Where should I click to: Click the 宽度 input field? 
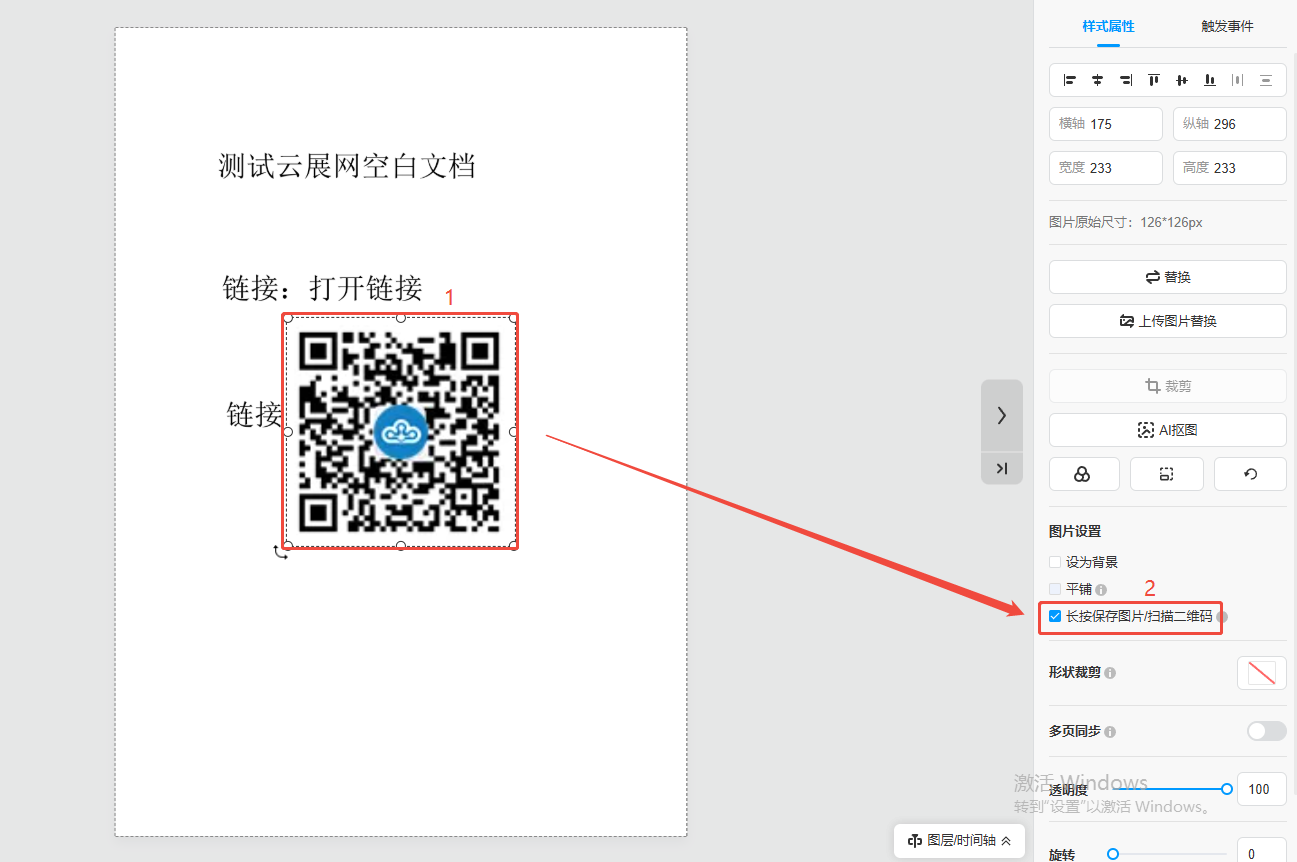coord(1122,168)
